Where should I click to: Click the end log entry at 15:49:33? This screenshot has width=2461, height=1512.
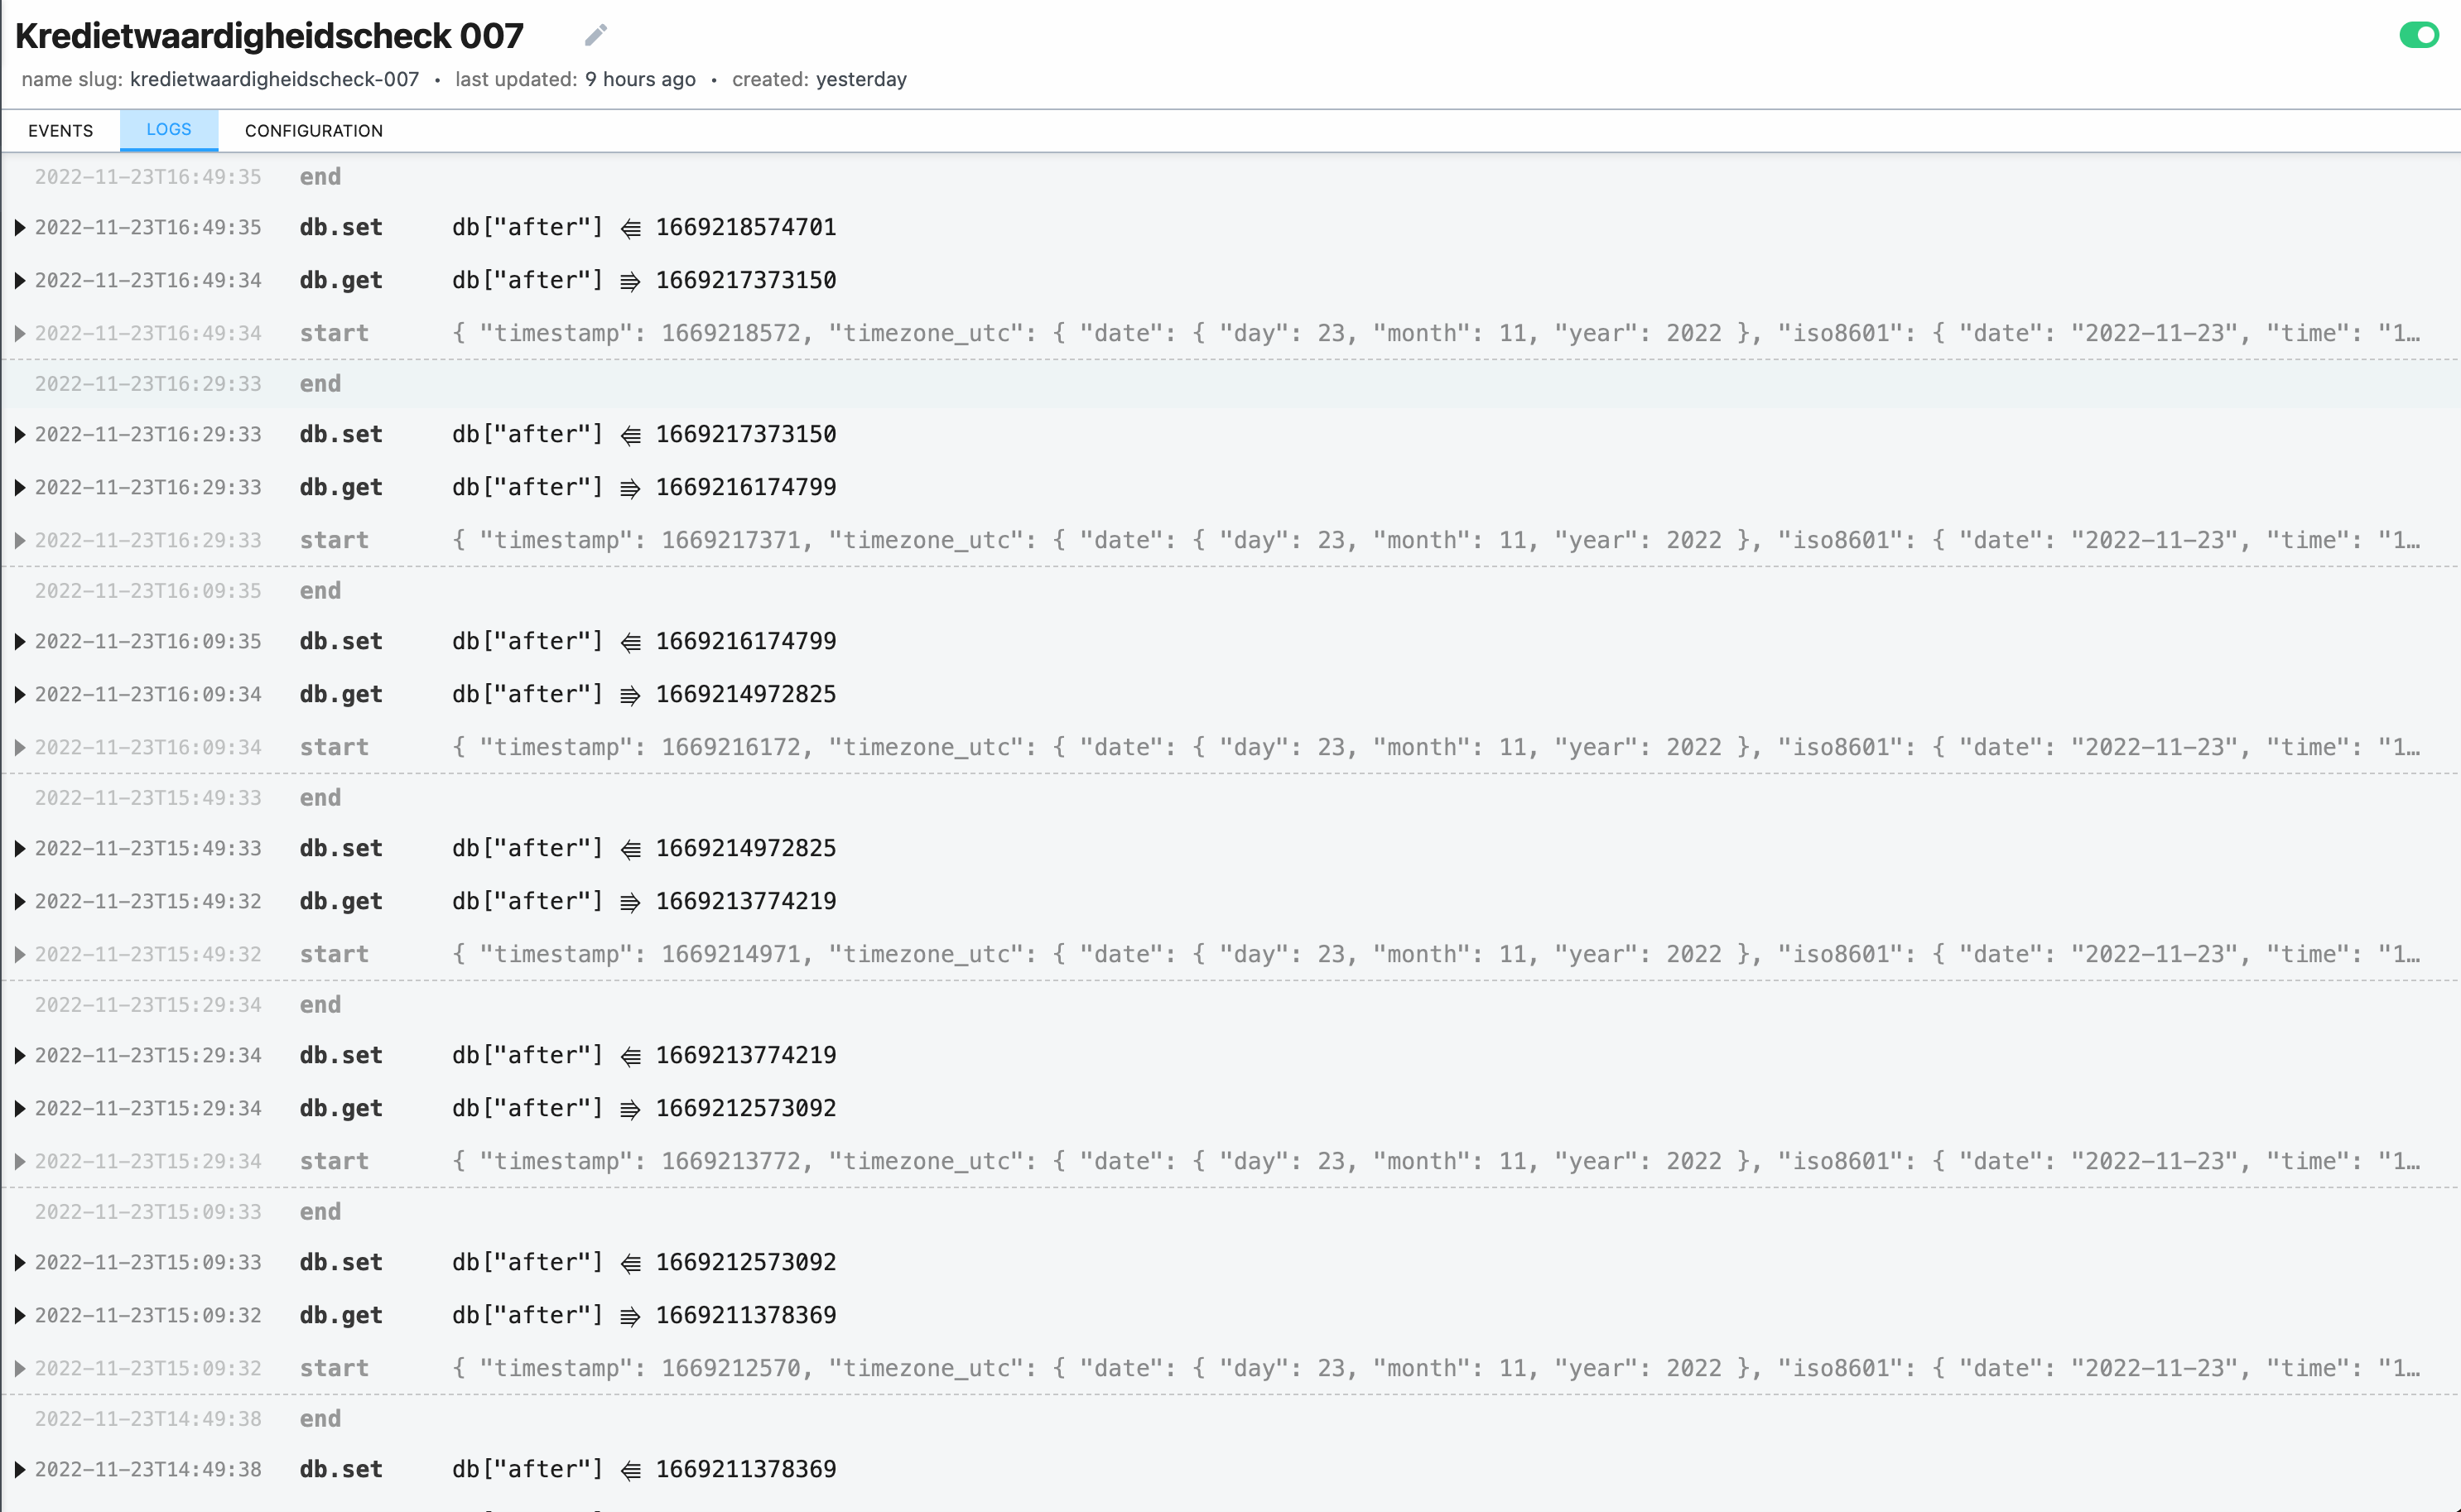tap(320, 797)
